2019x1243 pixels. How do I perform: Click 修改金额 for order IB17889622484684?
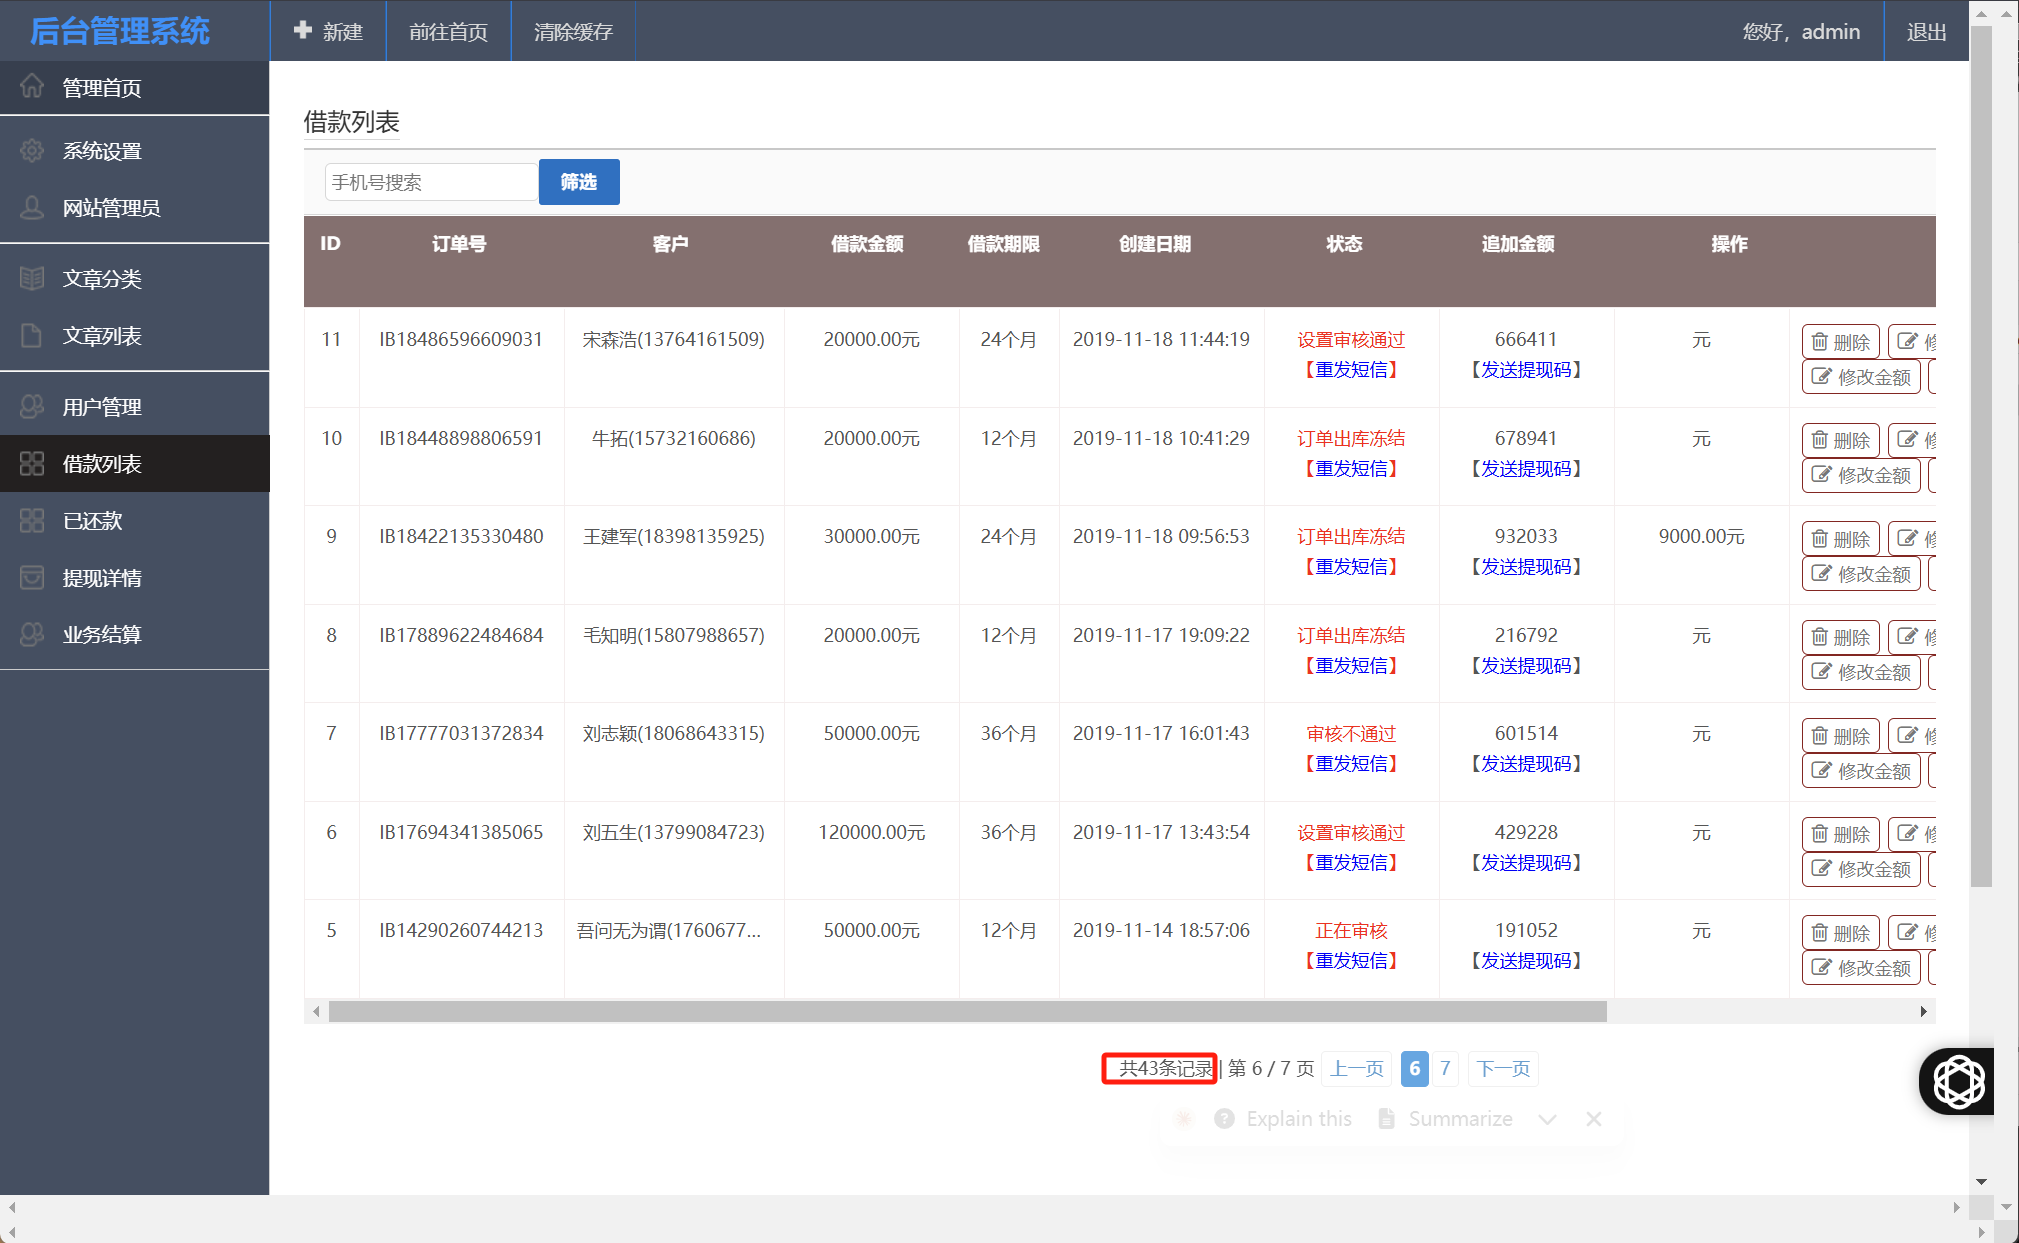[x=1861, y=672]
